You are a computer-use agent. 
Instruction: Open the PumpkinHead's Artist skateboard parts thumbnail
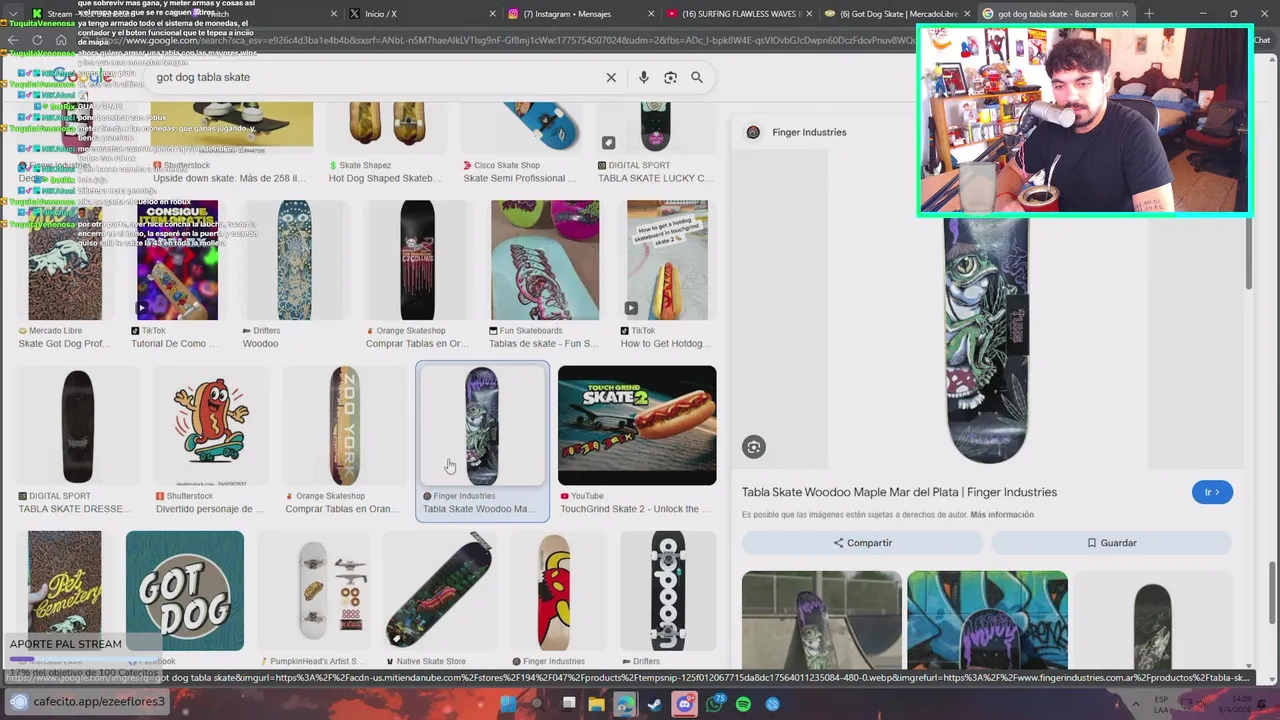tap(313, 590)
